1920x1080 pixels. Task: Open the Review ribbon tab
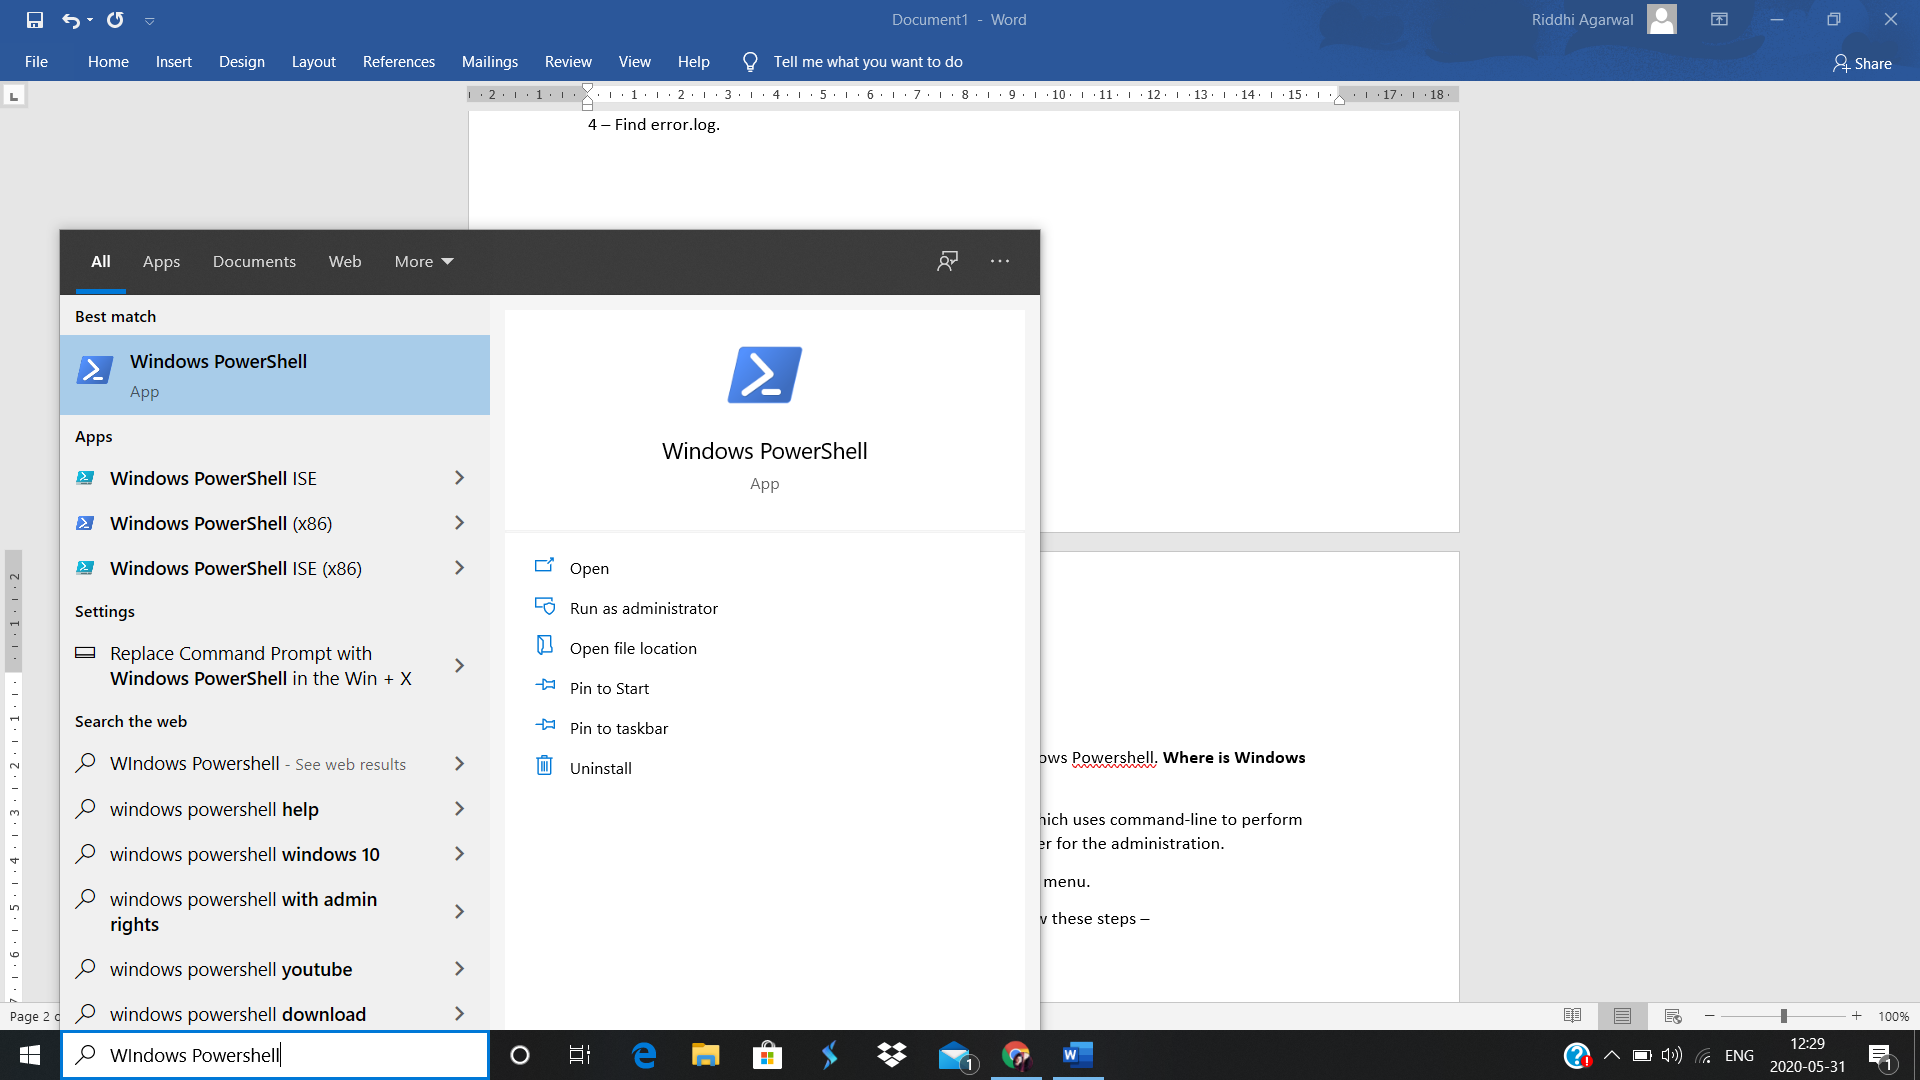click(x=568, y=62)
